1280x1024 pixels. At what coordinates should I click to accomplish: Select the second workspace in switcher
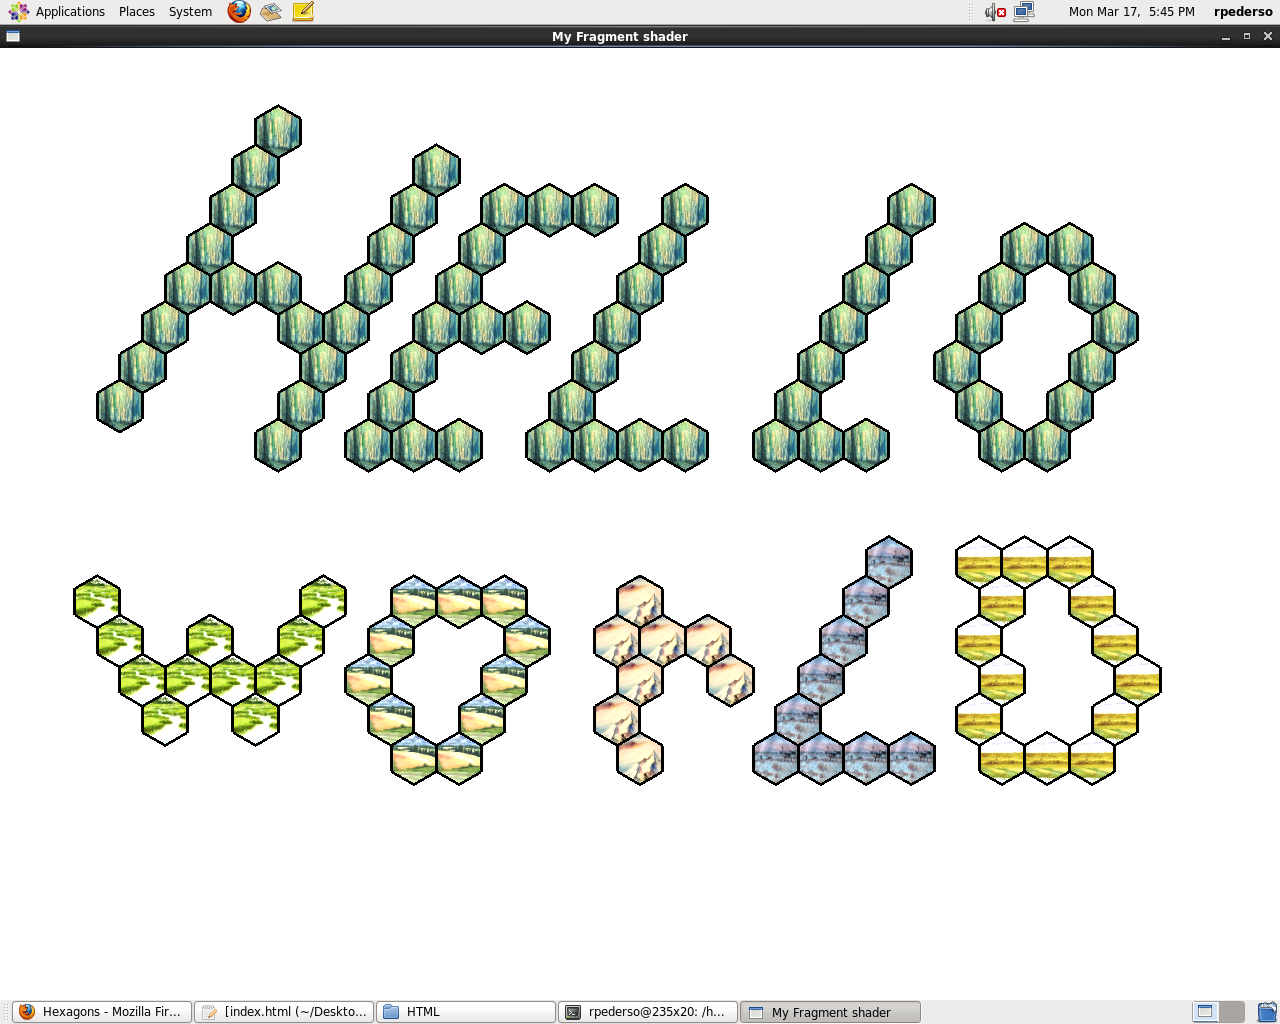click(x=1232, y=1012)
